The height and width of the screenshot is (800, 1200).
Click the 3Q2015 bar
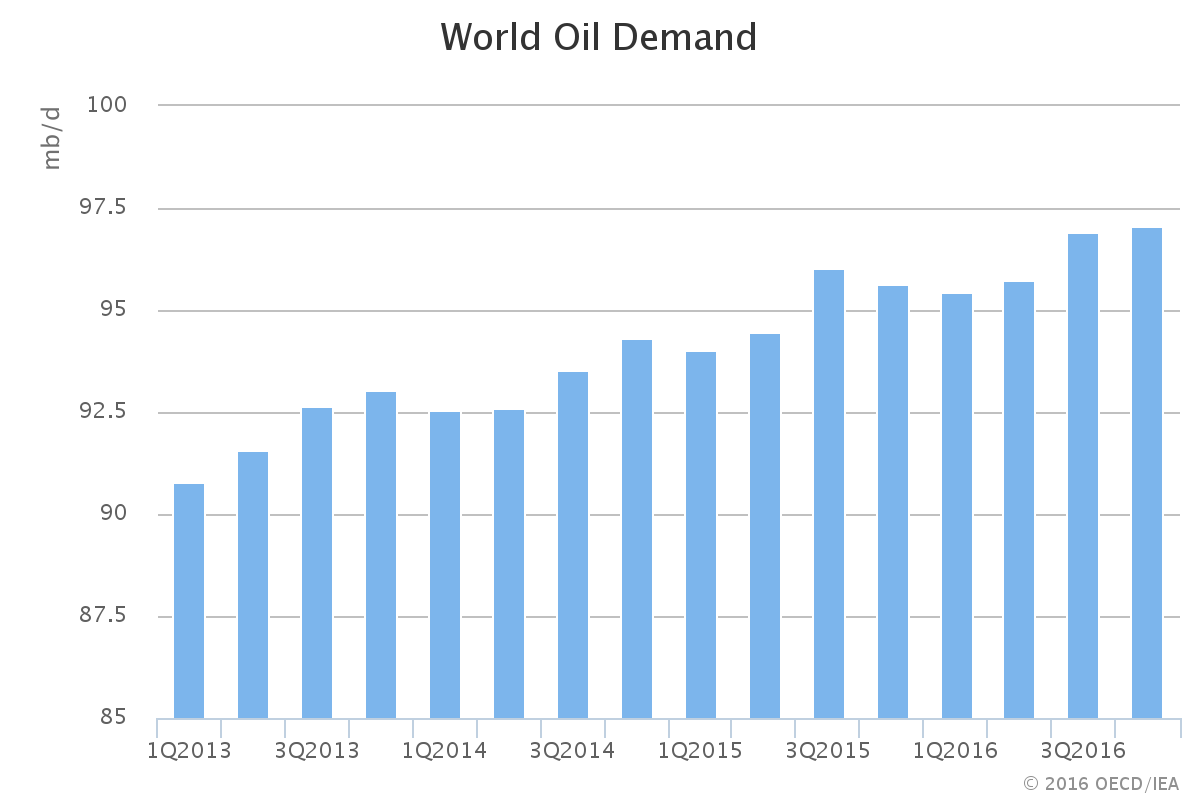pos(829,494)
